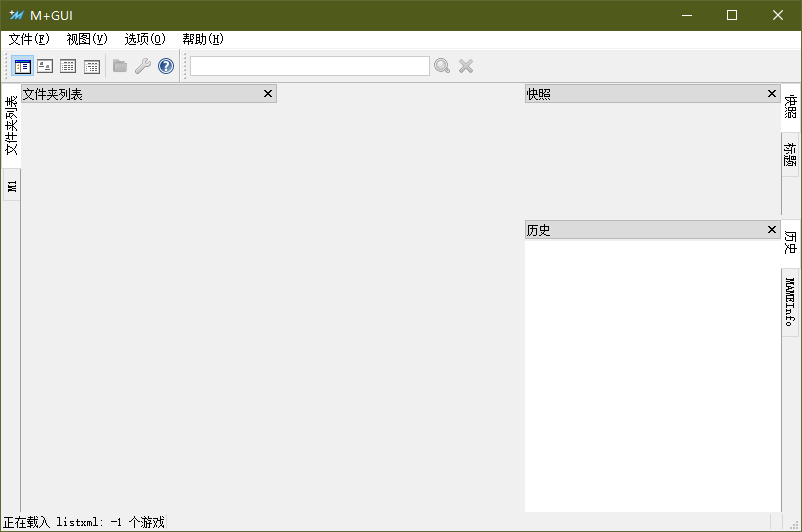This screenshot has width=802, height=532.
Task: Close the 快照 panel
Action: click(772, 94)
